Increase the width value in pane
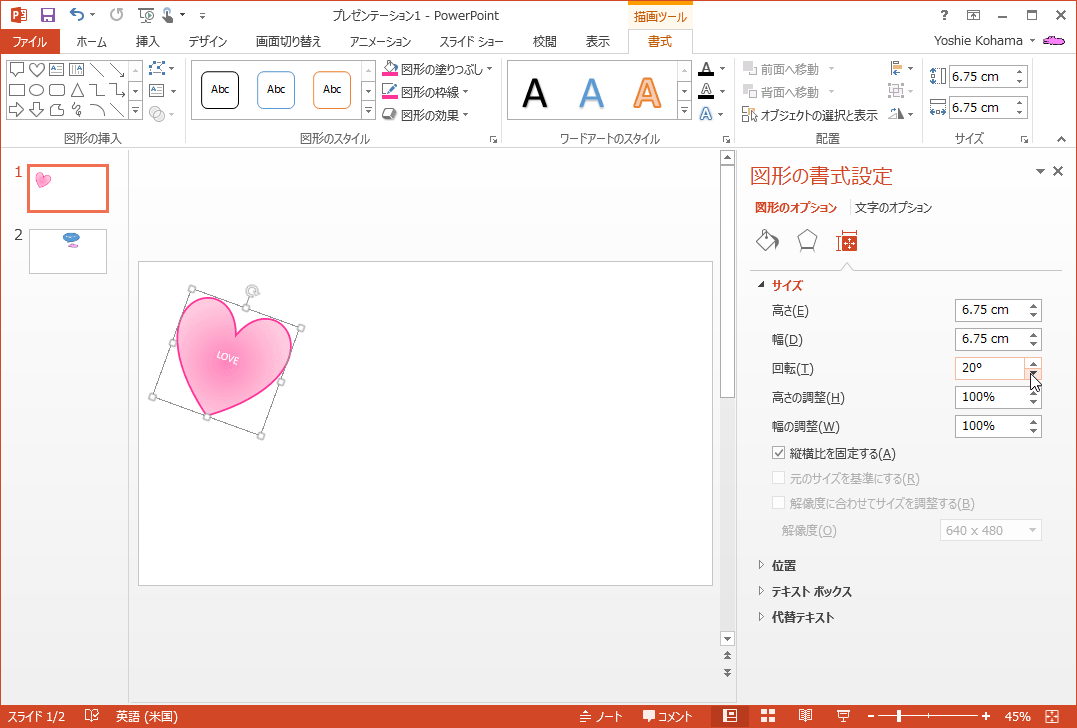Viewport: 1077px width, 728px height. [1033, 334]
